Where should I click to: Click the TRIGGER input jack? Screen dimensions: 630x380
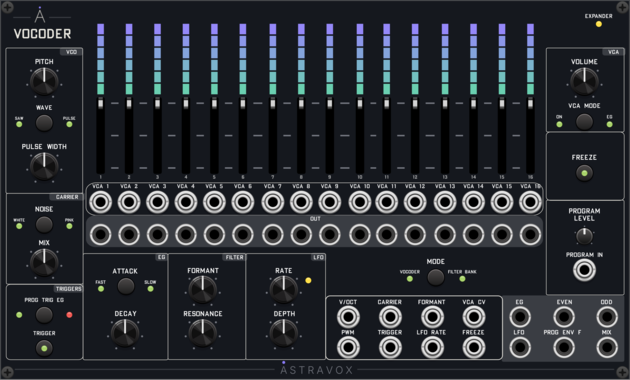(x=390, y=347)
